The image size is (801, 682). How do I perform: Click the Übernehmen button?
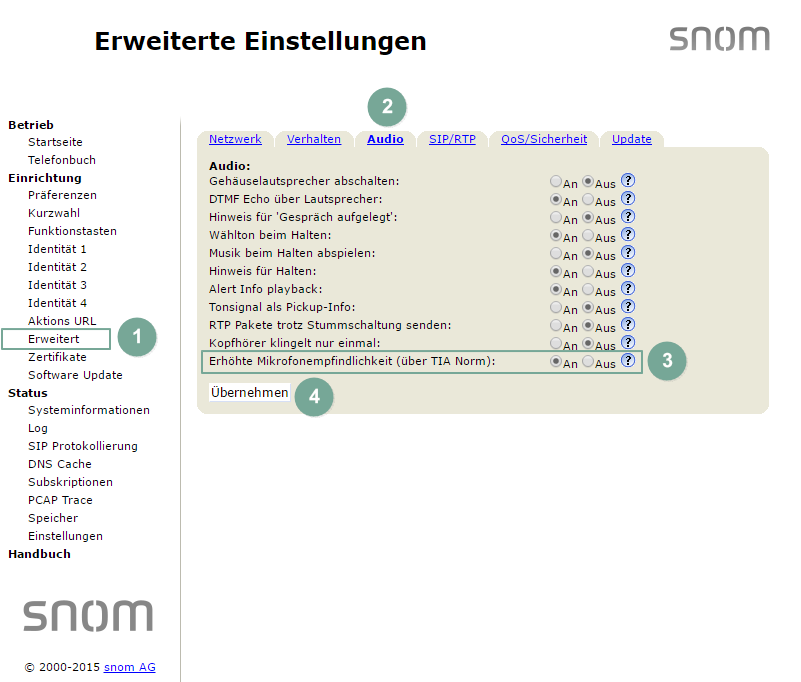point(250,393)
